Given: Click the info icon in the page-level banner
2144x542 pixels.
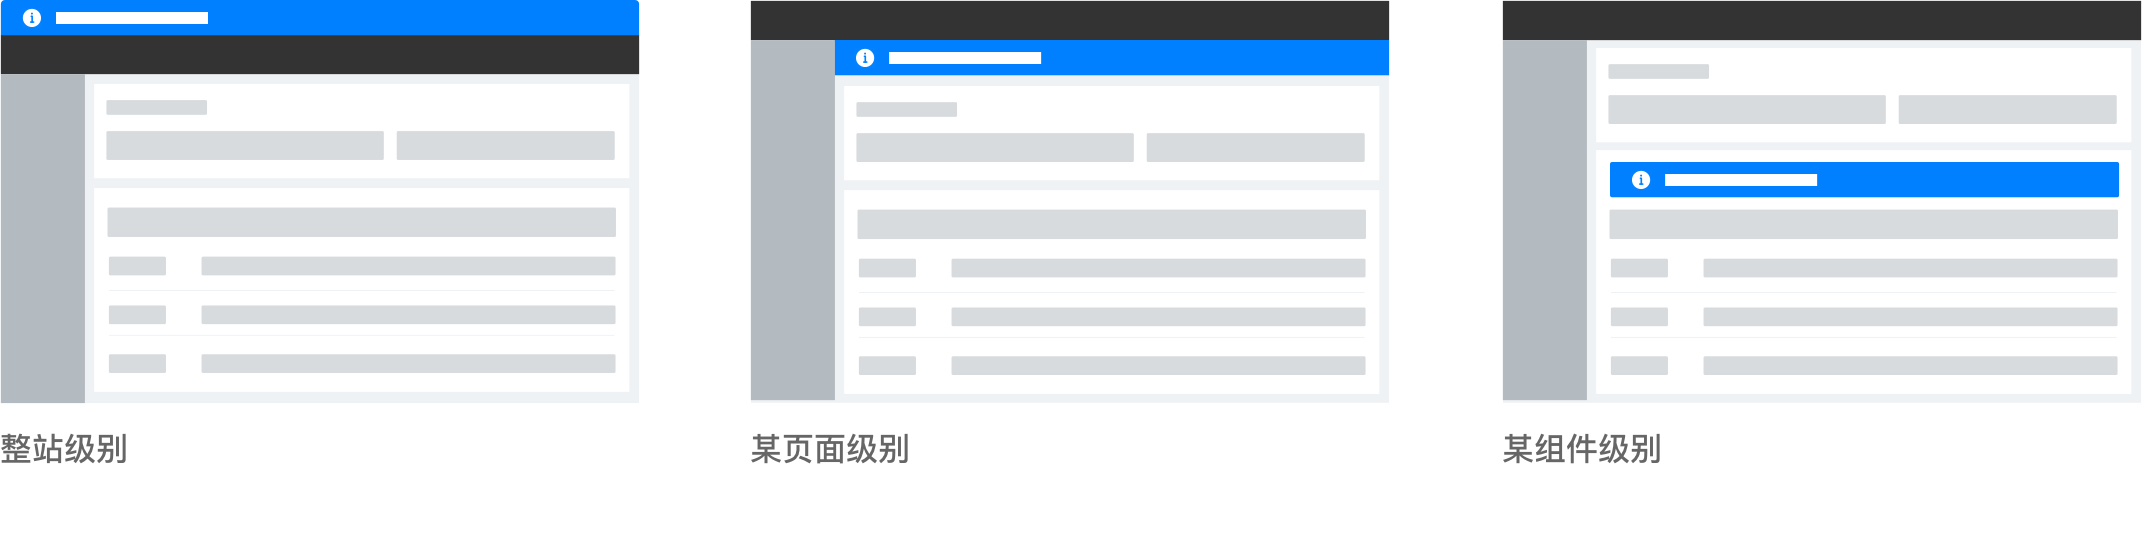Looking at the screenshot, I should pos(865,58).
